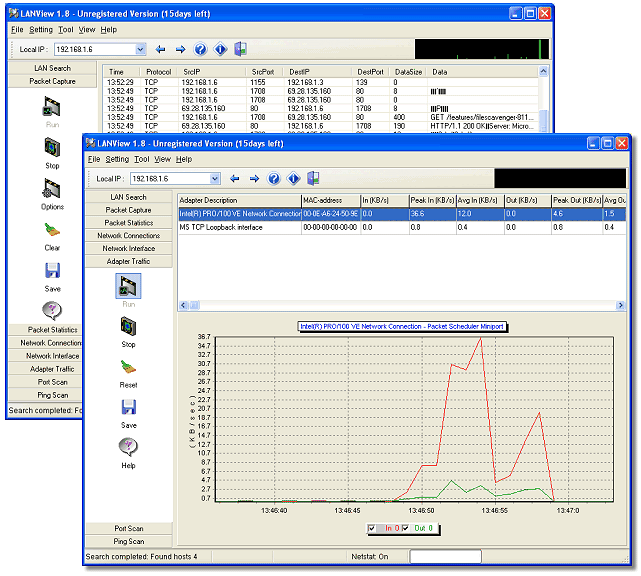Click question mark icon in back window toolbar
This screenshot has width=641, height=576.
200,49
